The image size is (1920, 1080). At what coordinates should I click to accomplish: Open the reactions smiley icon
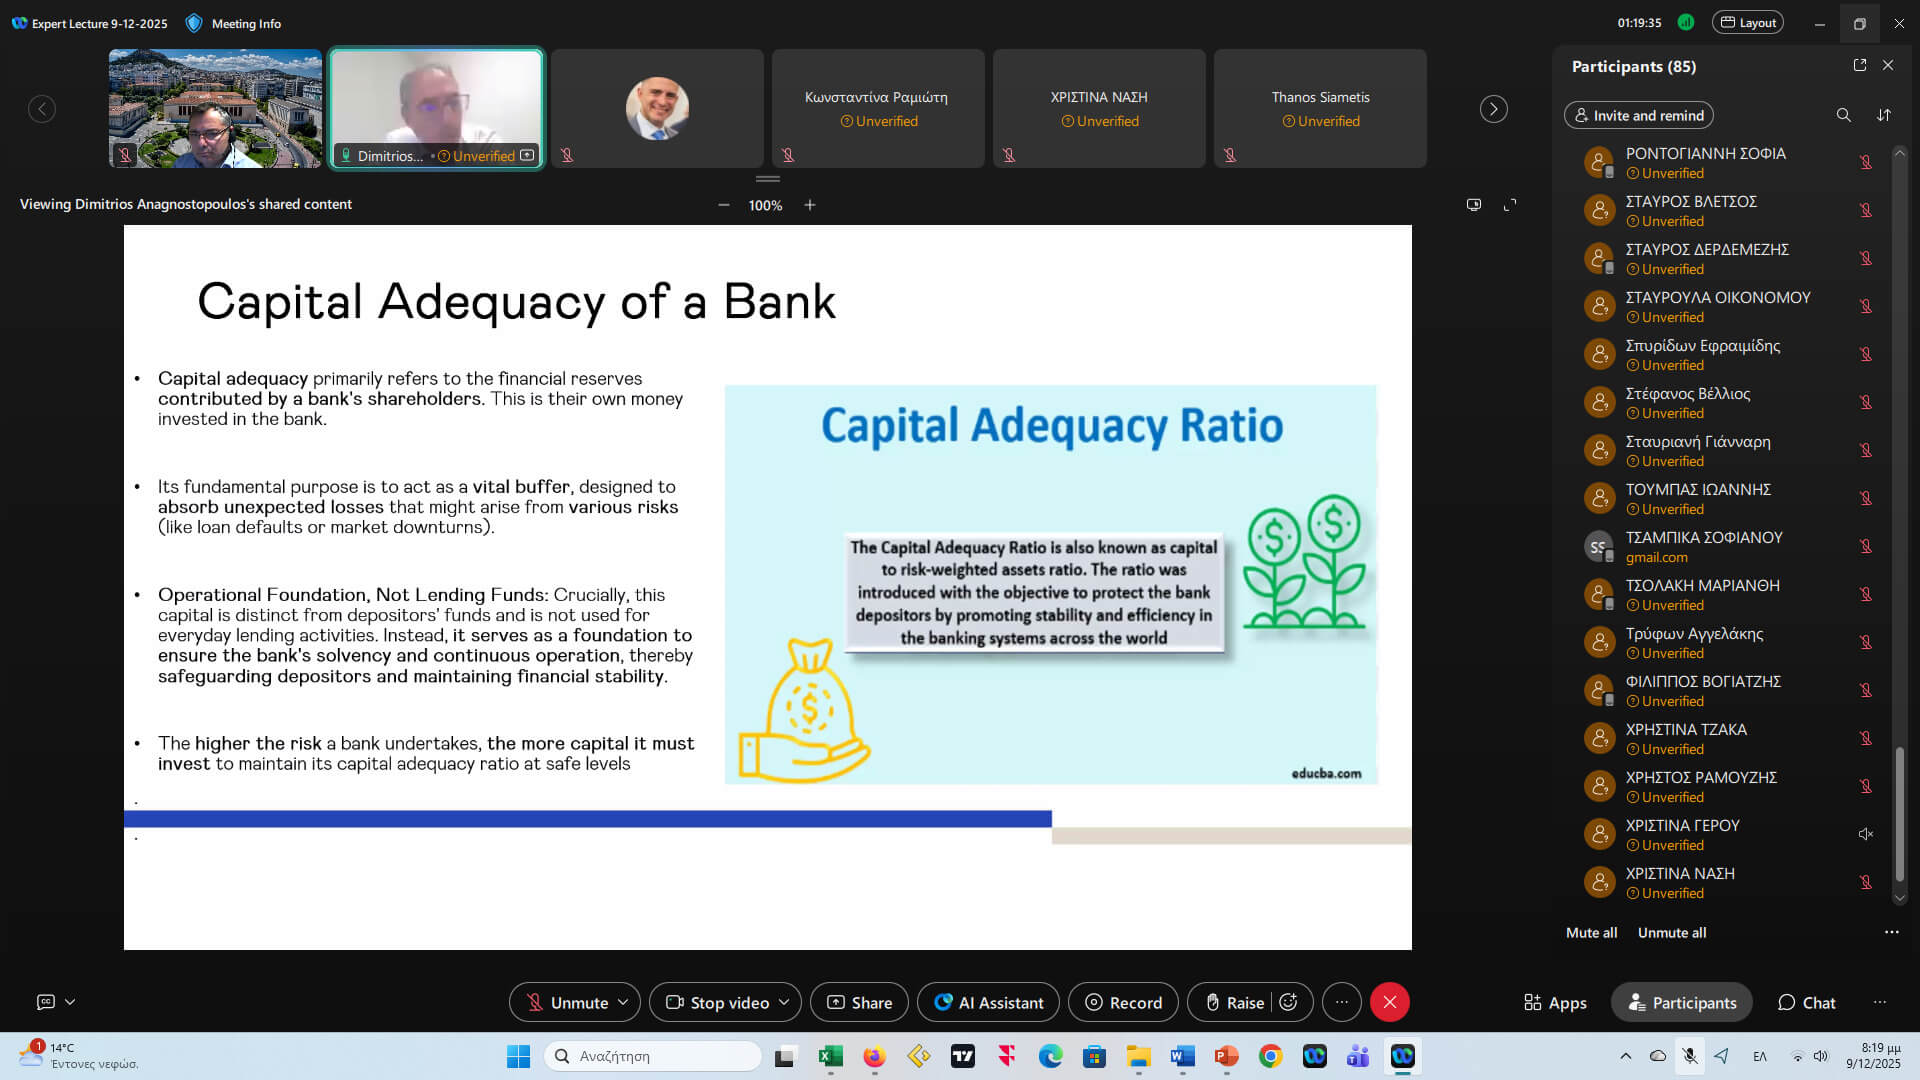pos(1289,1002)
